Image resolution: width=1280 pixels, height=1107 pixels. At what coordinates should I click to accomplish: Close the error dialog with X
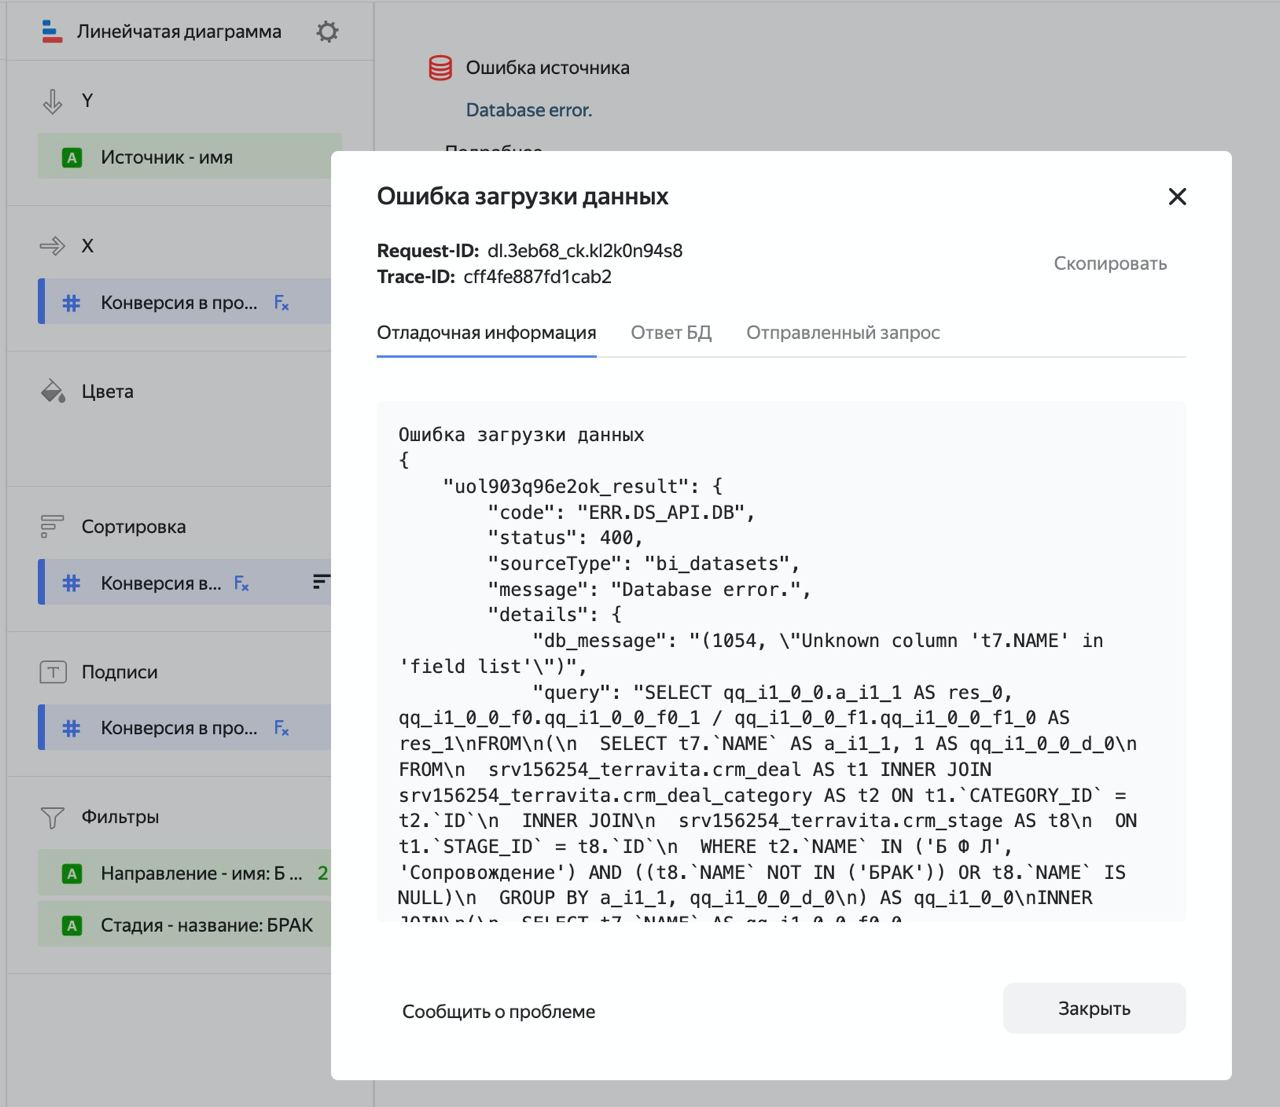point(1177,197)
